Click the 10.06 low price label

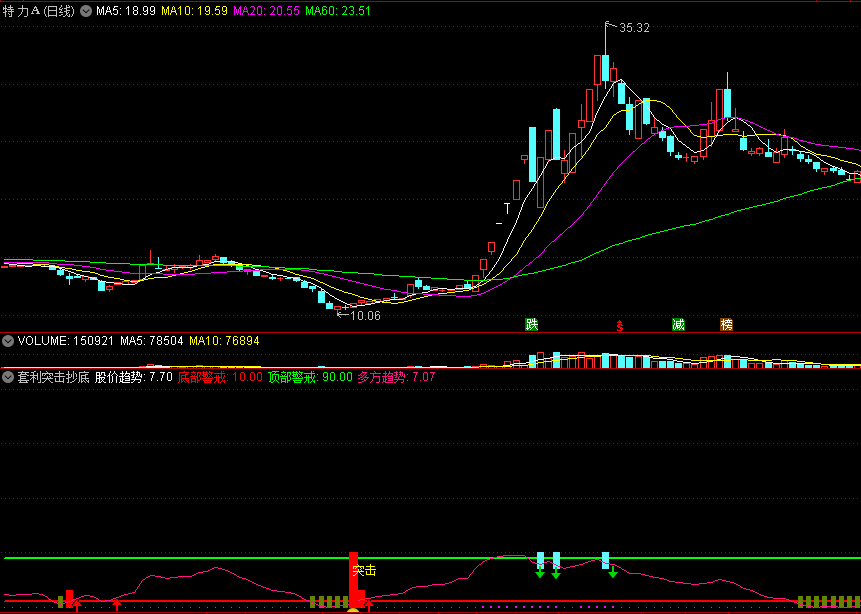click(x=365, y=315)
